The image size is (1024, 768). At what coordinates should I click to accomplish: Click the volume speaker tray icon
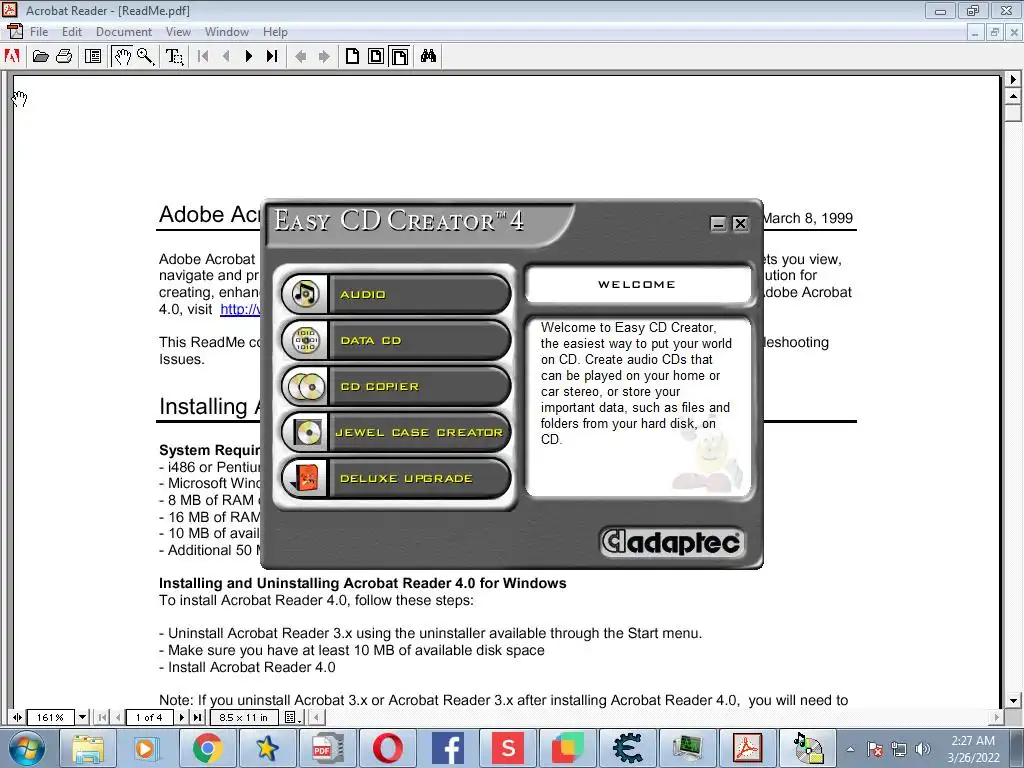[923, 749]
